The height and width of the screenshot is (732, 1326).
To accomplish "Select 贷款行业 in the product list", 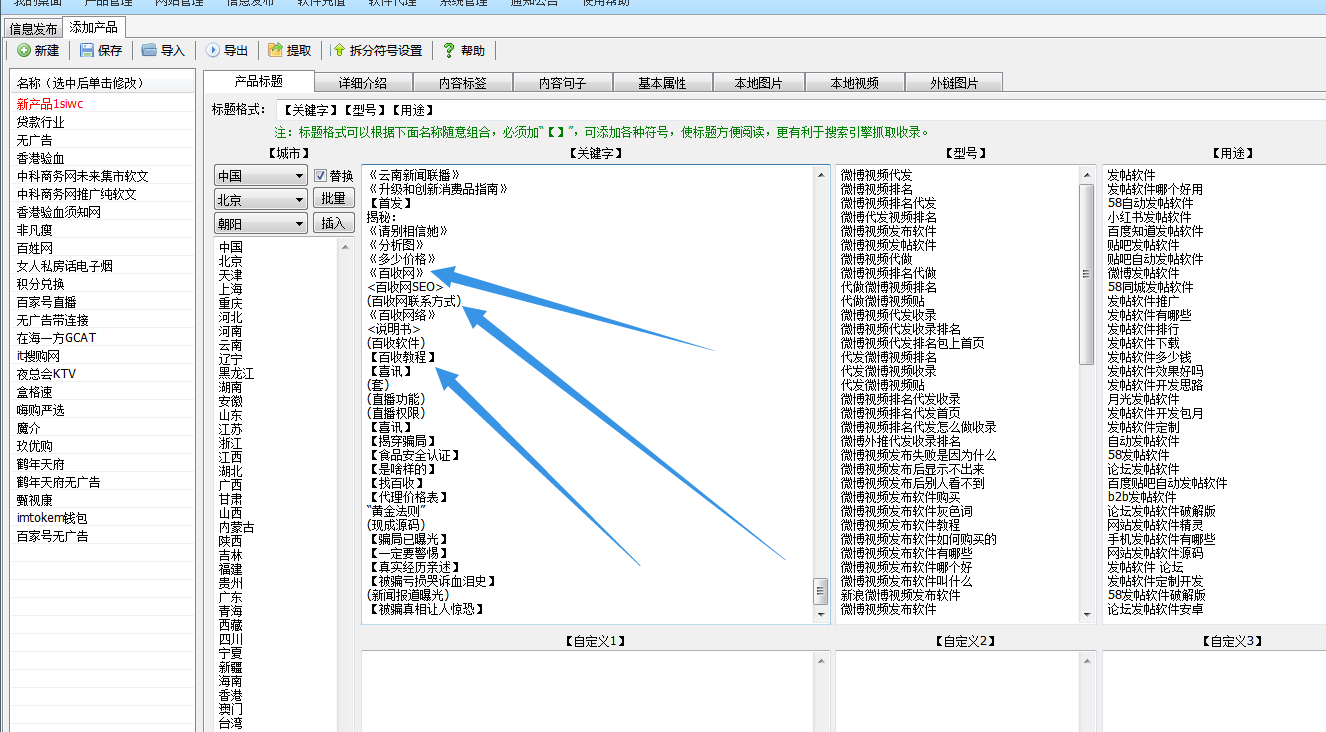I will 40,122.
